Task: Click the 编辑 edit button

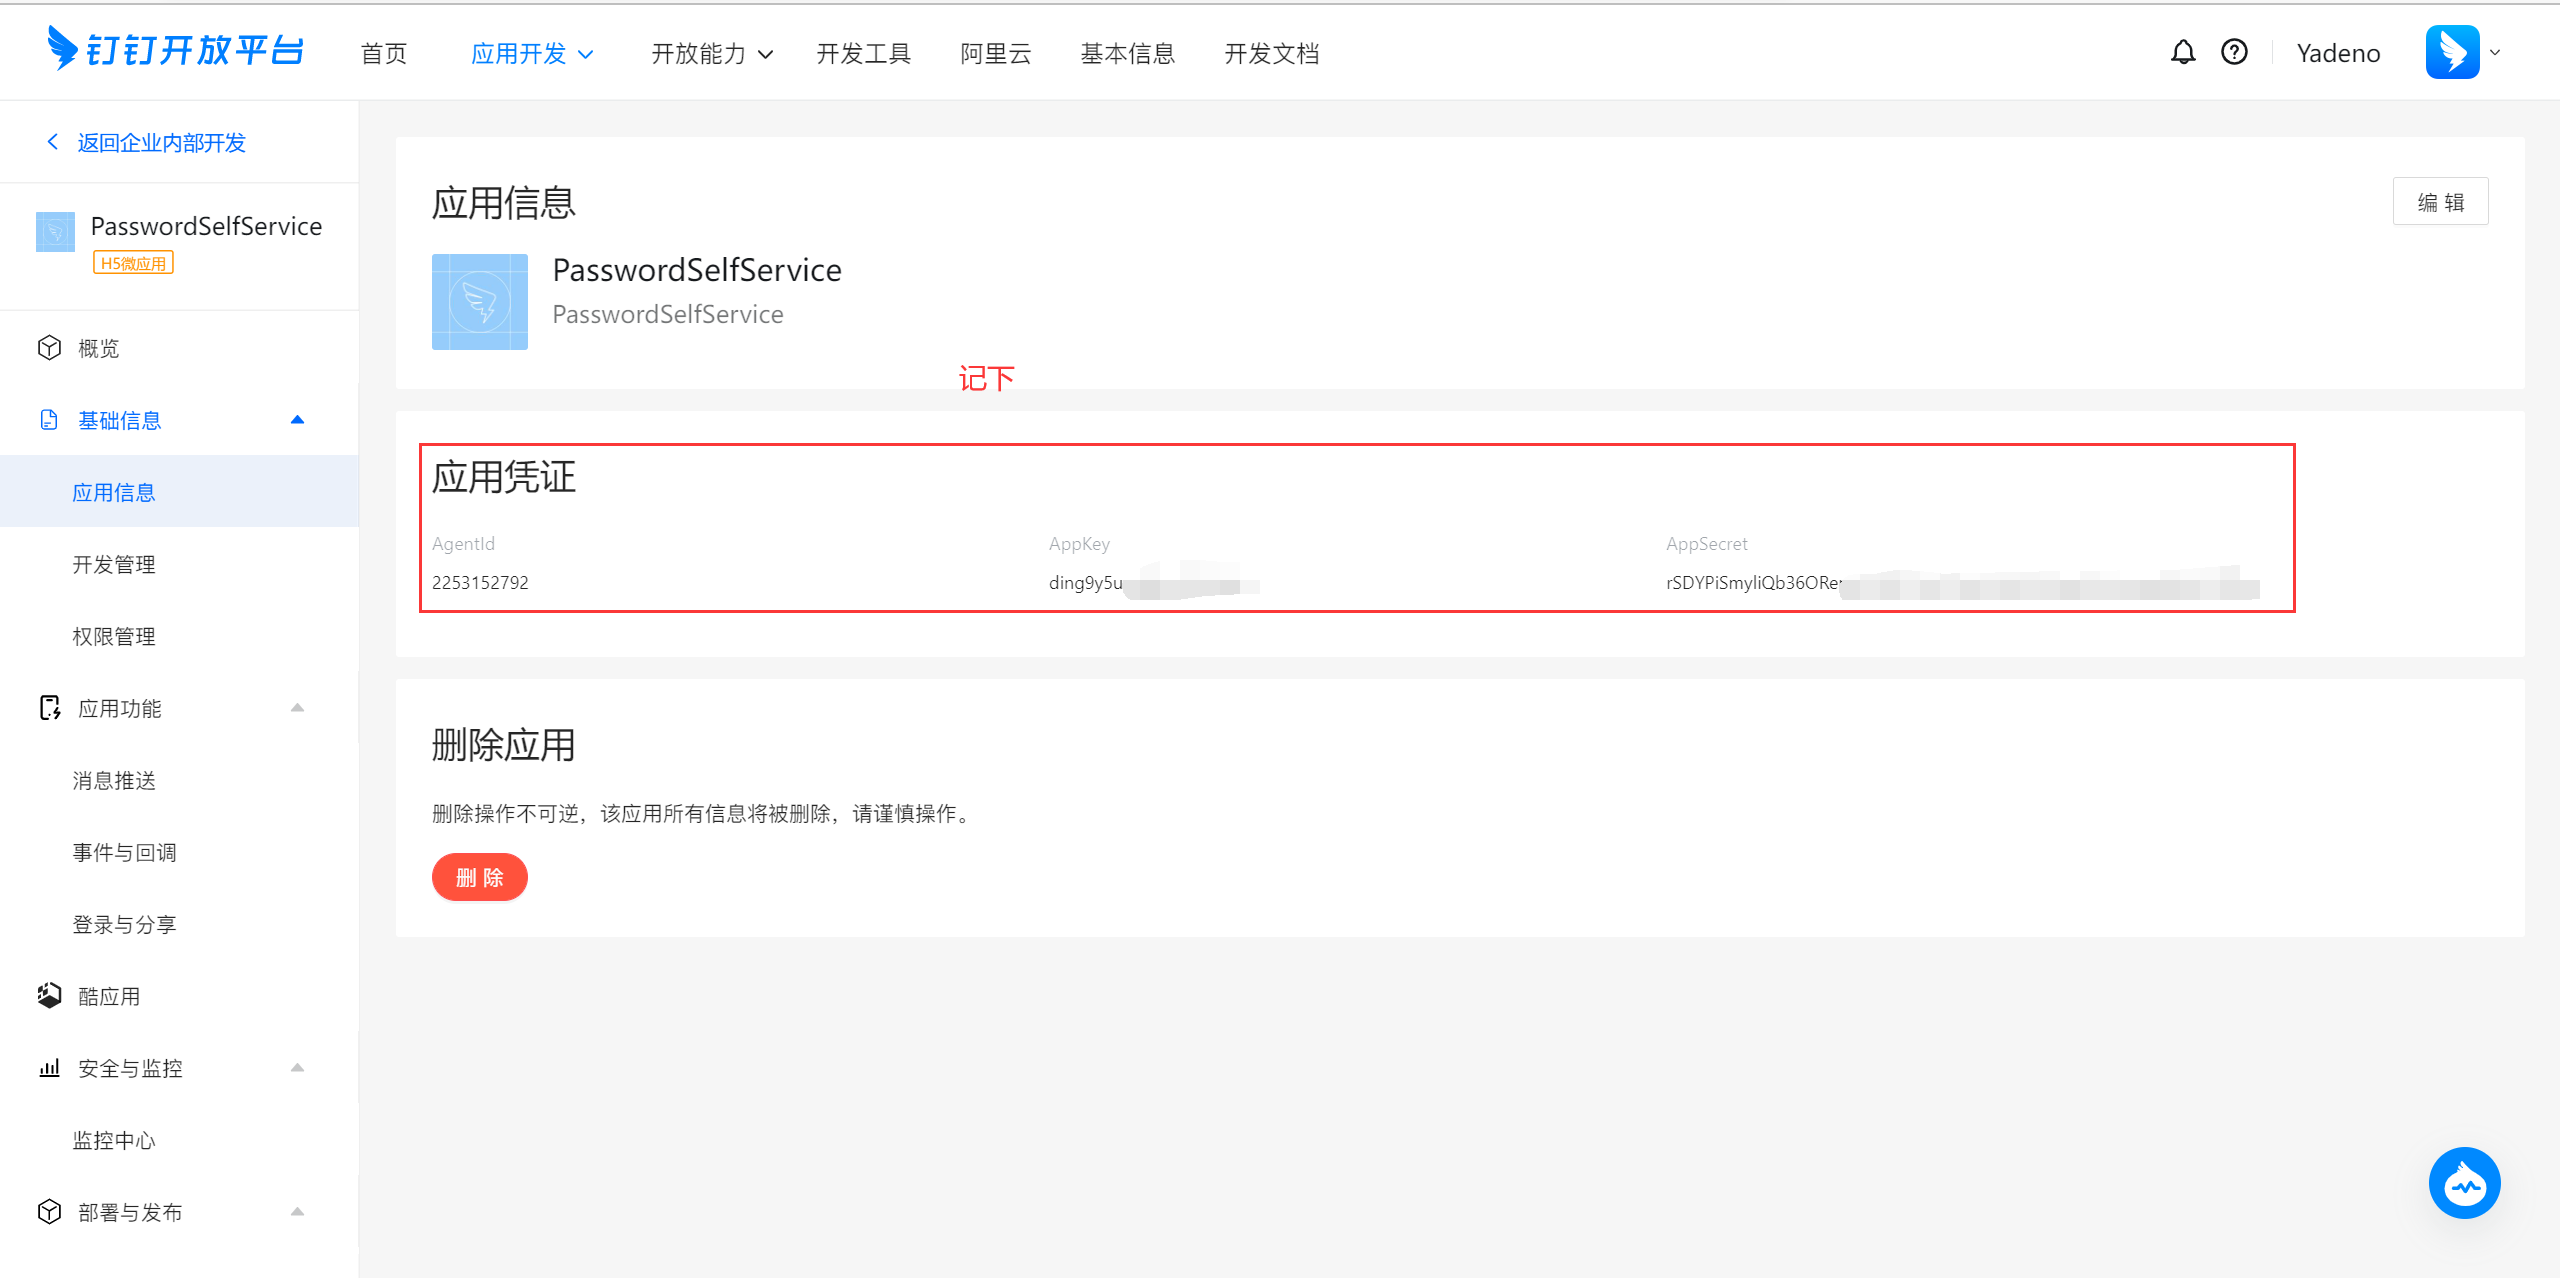Action: click(2440, 202)
